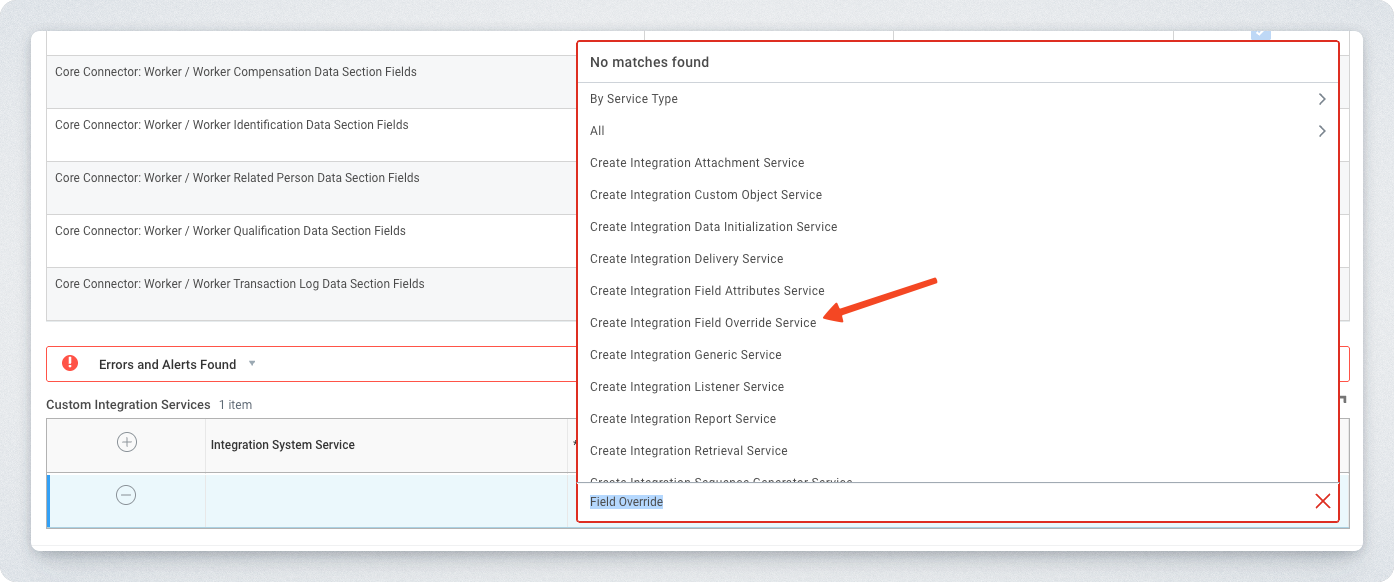Viewport: 1394px width, 582px height.
Task: Choose Create Integration Delivery Service option
Action: coord(687,259)
